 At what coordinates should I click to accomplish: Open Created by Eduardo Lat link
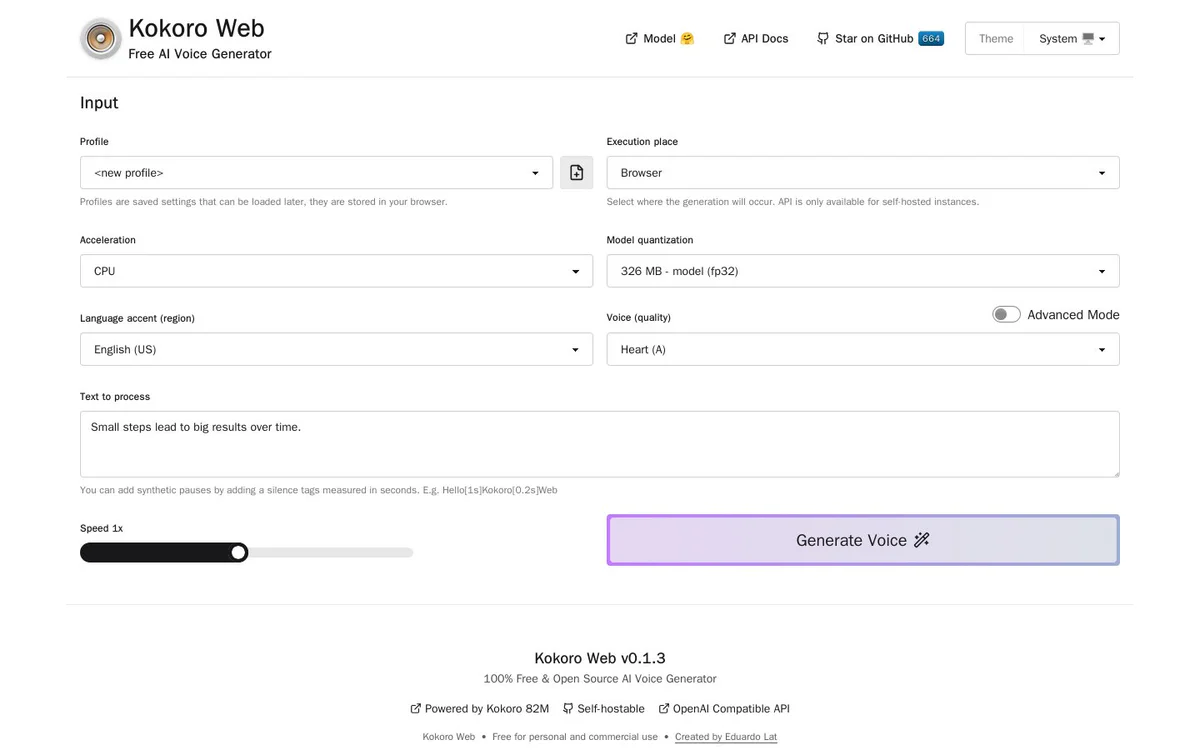(x=726, y=737)
